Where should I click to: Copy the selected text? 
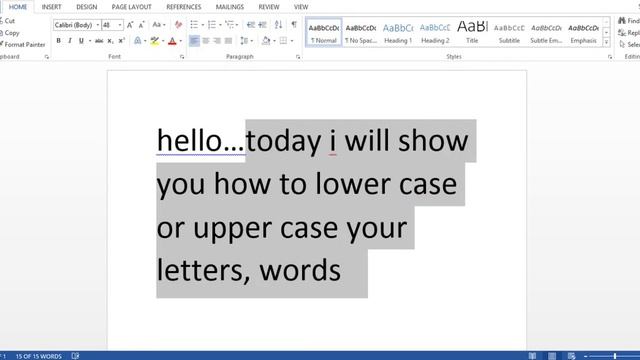coord(9,33)
